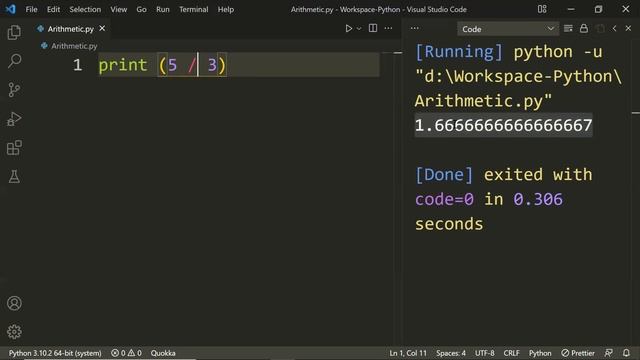
Task: Click the Visual Studio Code logo icon
Action: [11, 9]
